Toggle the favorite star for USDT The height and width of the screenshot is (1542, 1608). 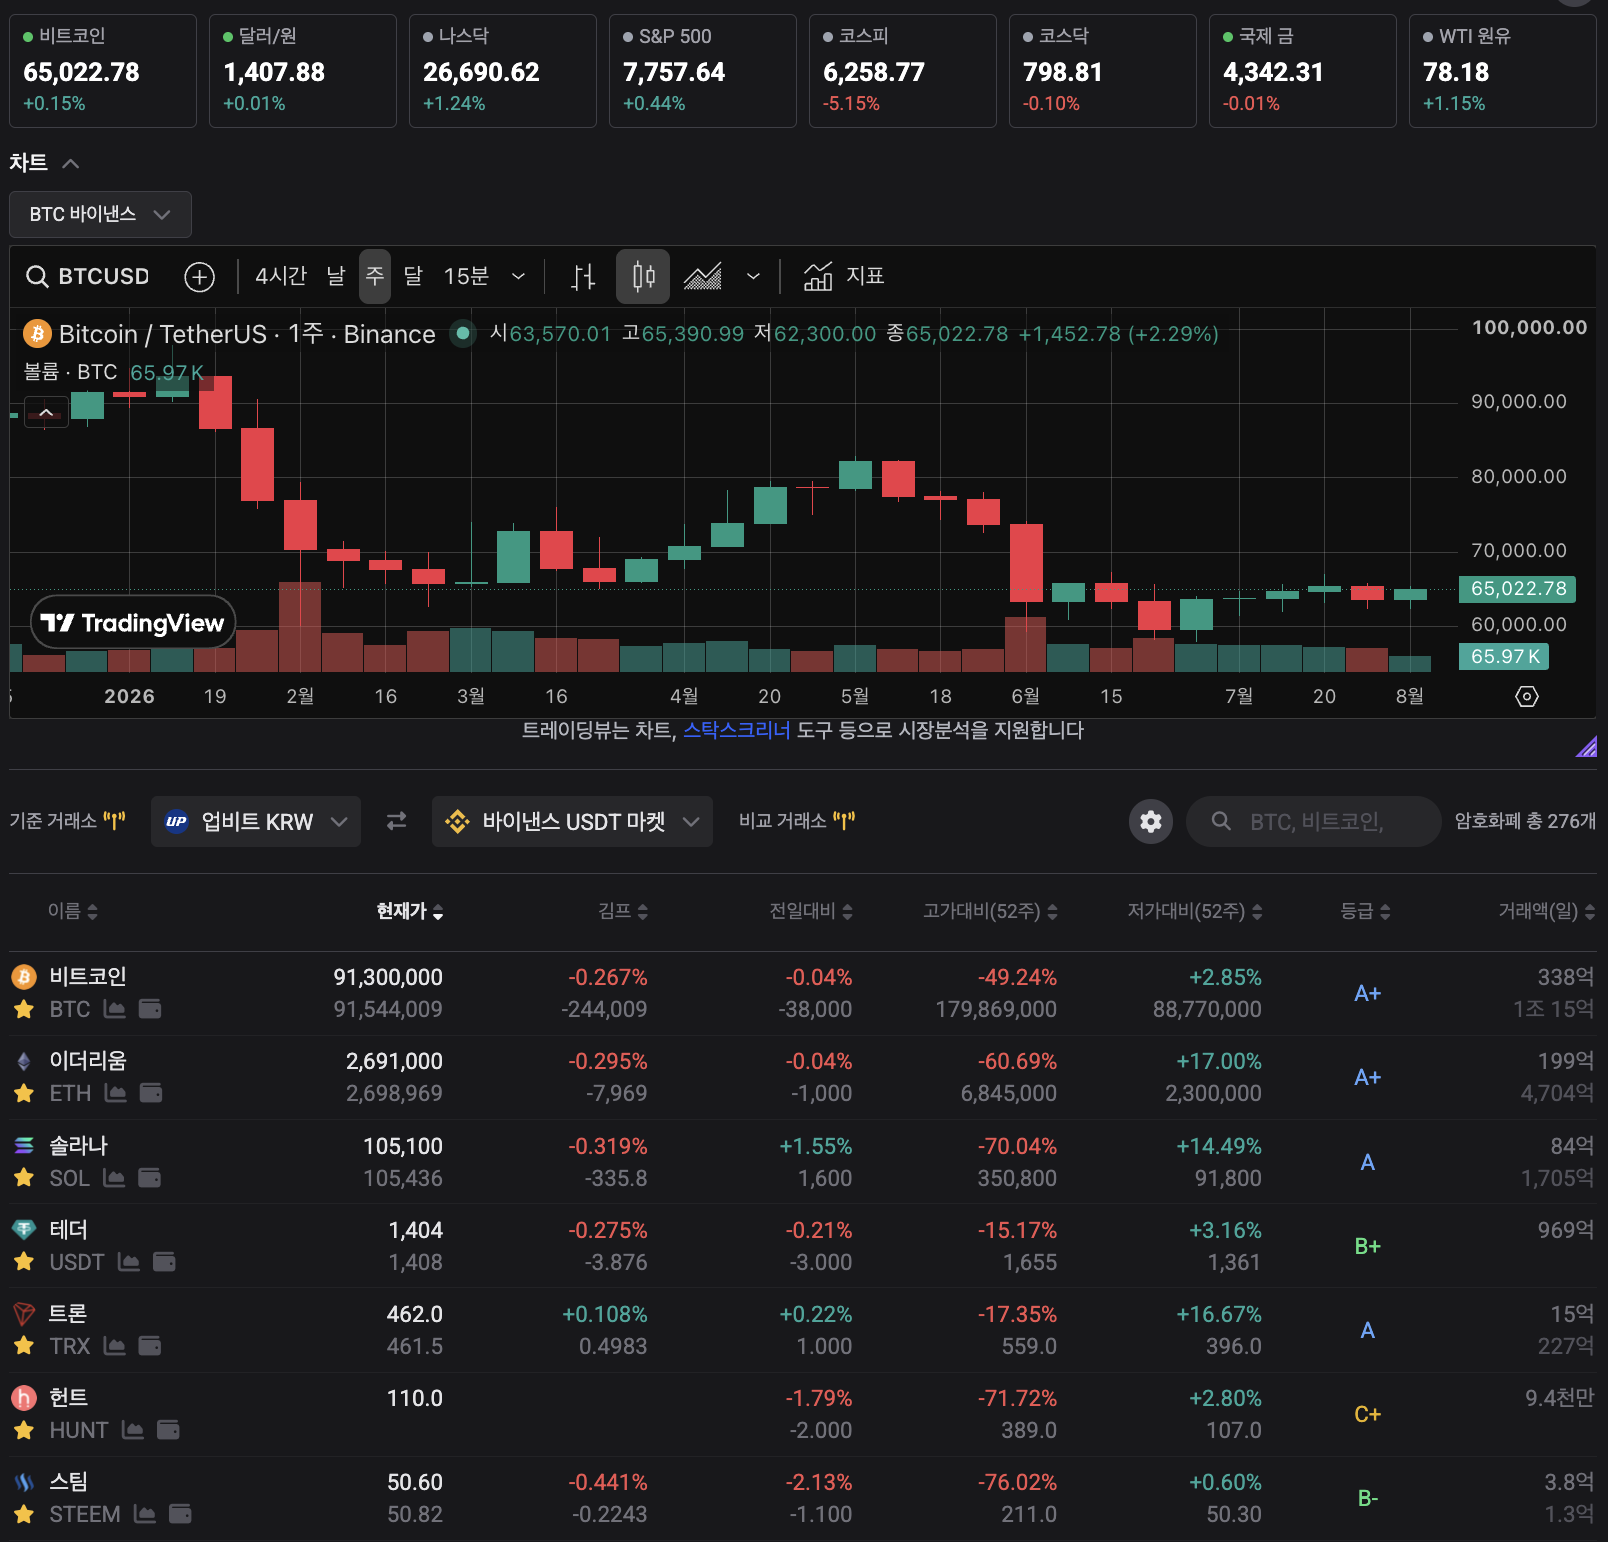(x=24, y=1262)
